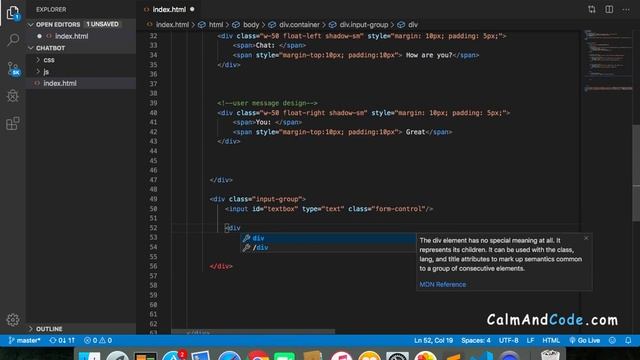Click Ln 52, Col 19 cursor position

click(433, 340)
